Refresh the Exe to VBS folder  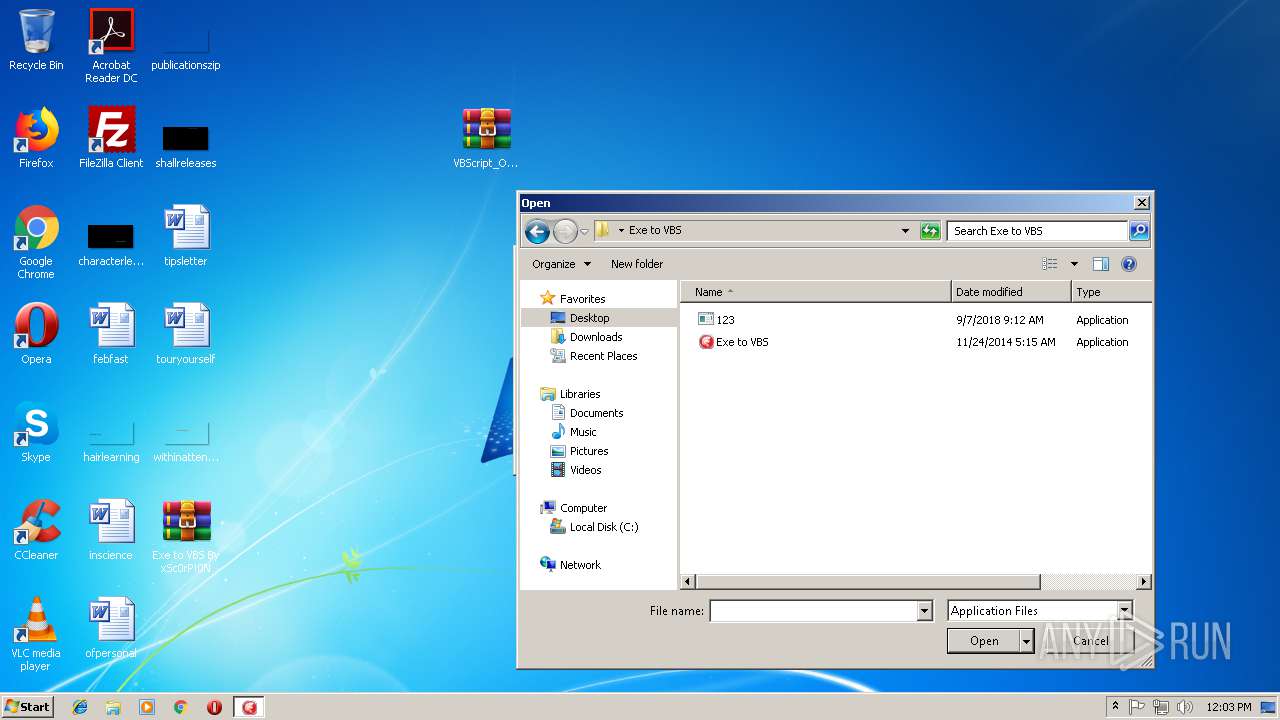click(930, 231)
